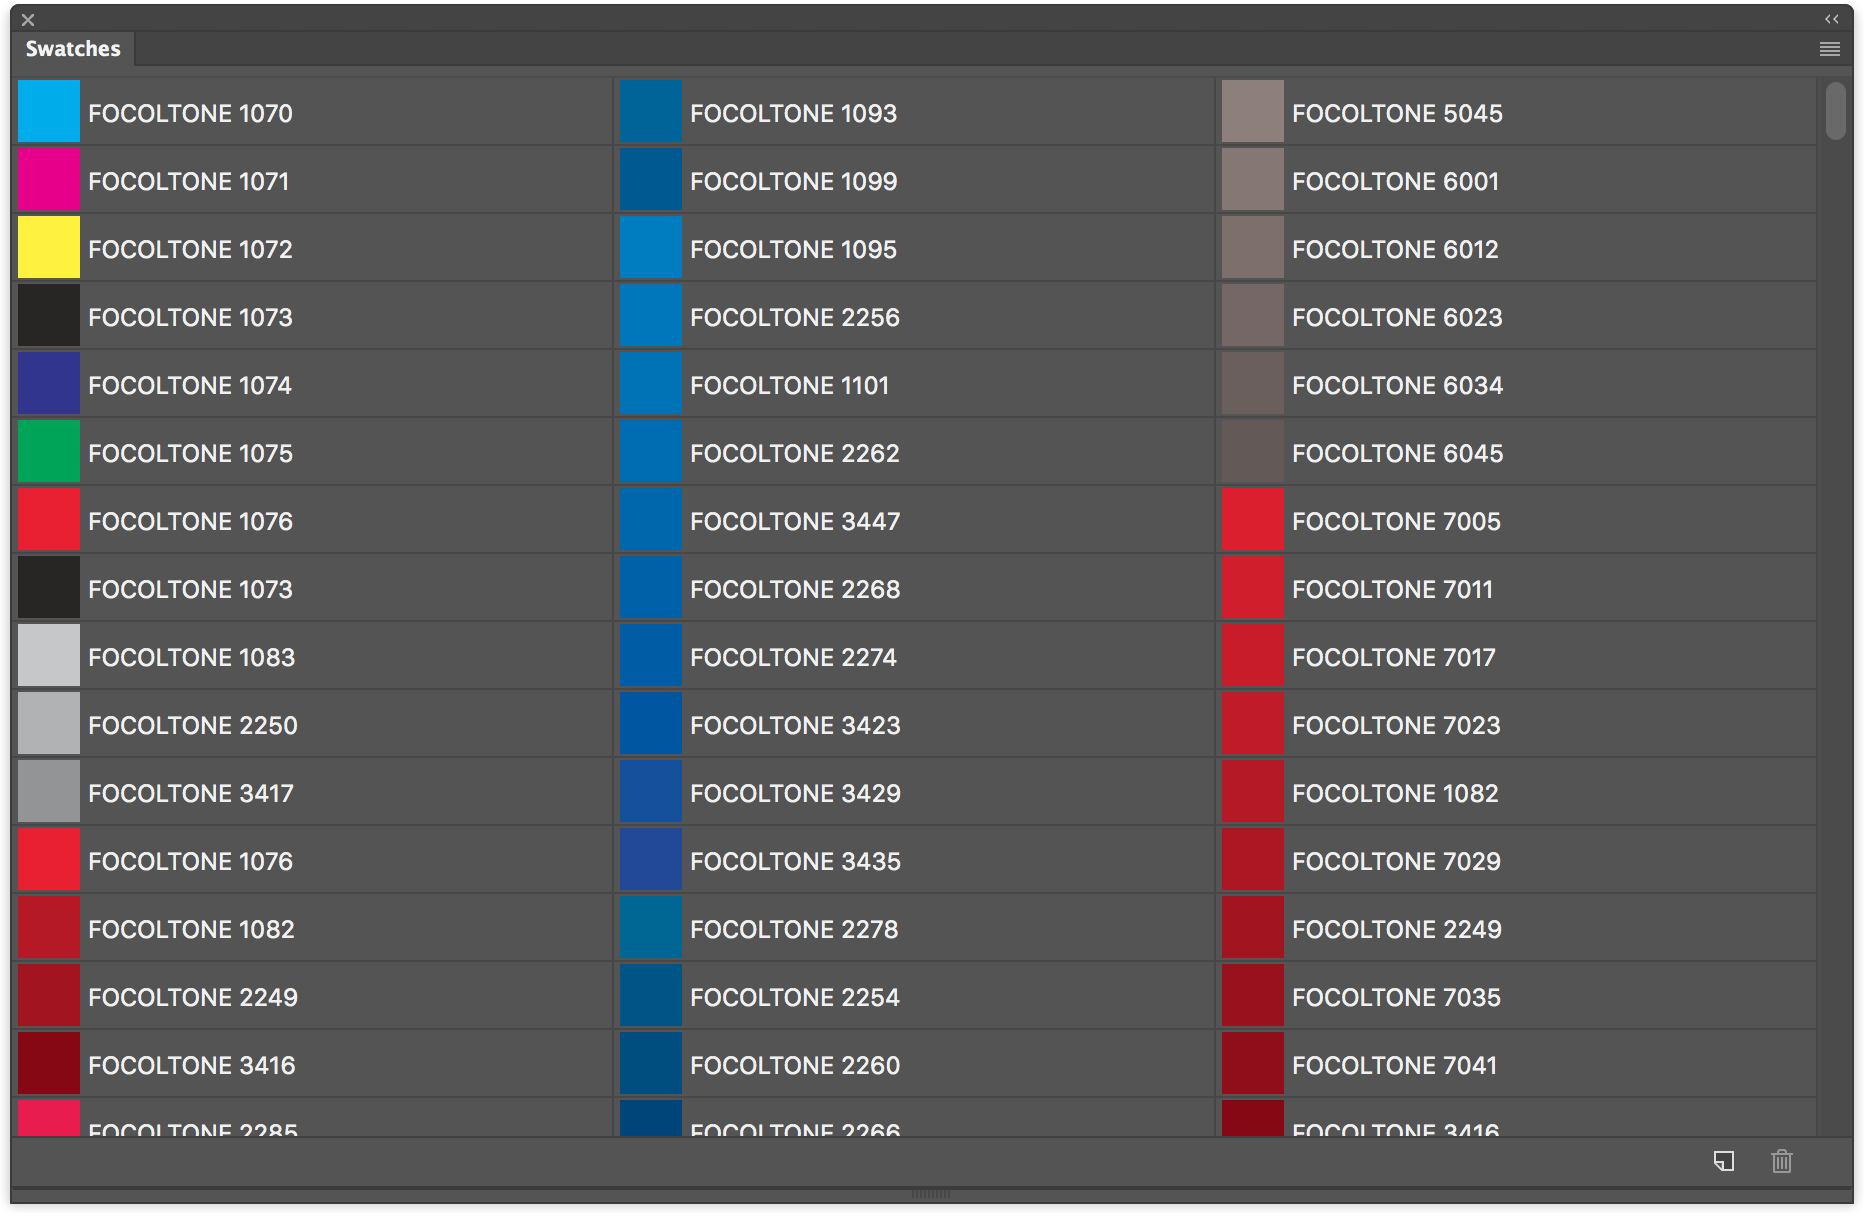1864x1218 pixels.
Task: Select the FOCOLTONE 5045 taupe swatch
Action: 1252,112
